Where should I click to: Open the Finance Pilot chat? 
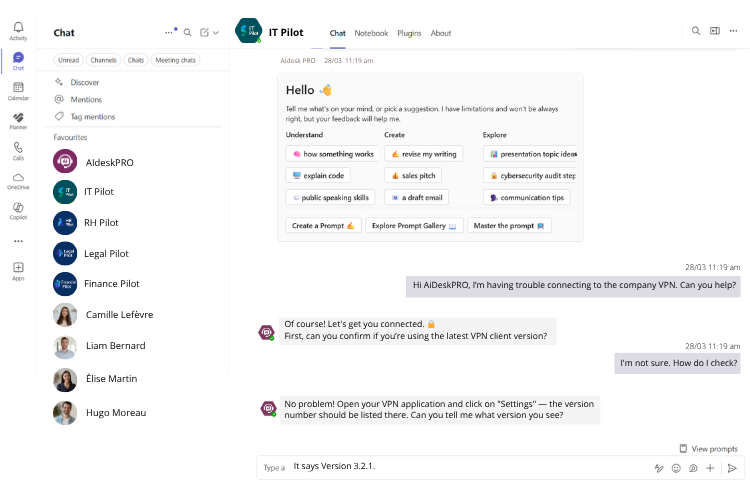(111, 284)
